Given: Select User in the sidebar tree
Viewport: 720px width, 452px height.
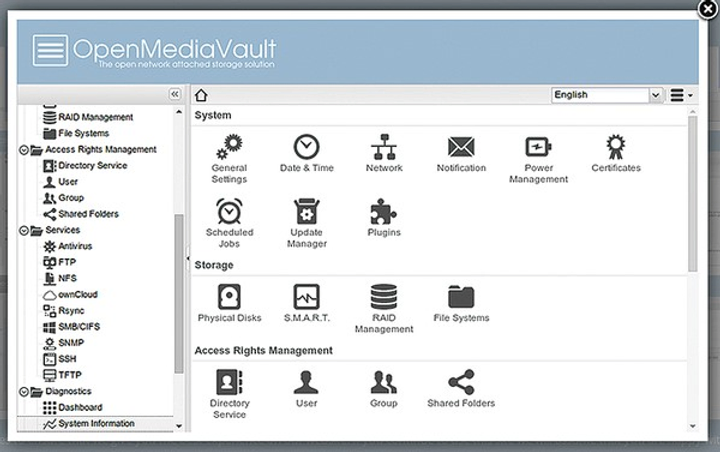Looking at the screenshot, I should pos(60,182).
